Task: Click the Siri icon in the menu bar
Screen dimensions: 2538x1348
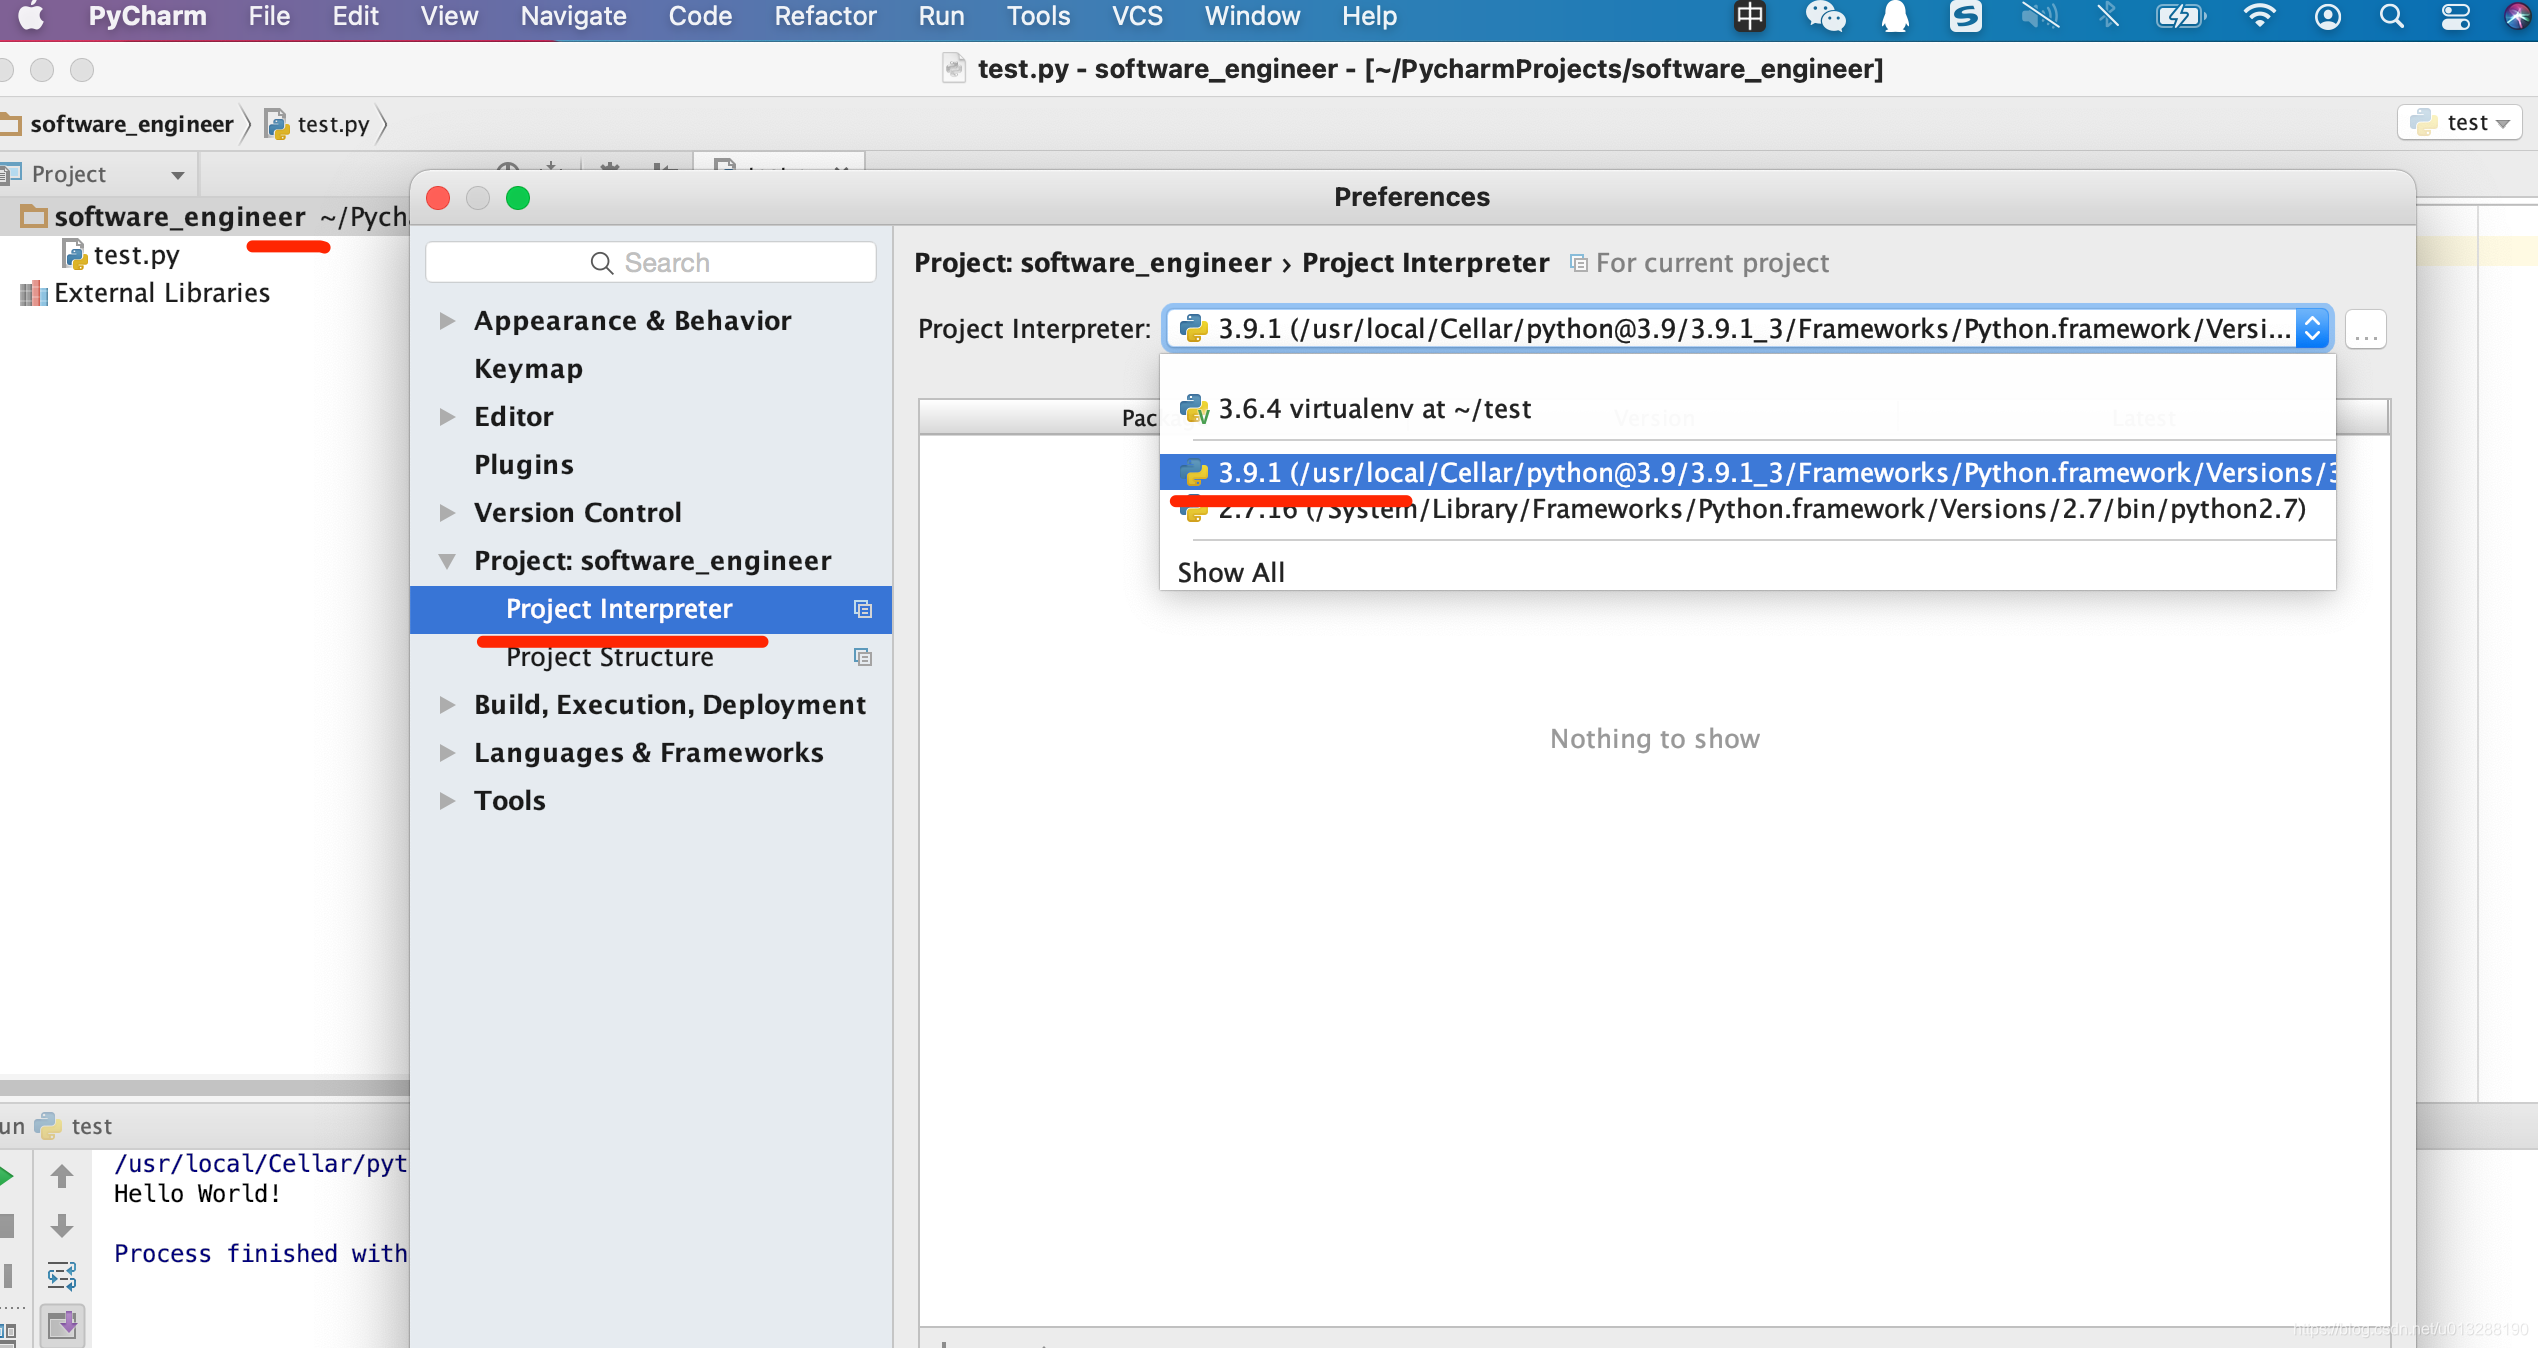Action: tap(2518, 17)
